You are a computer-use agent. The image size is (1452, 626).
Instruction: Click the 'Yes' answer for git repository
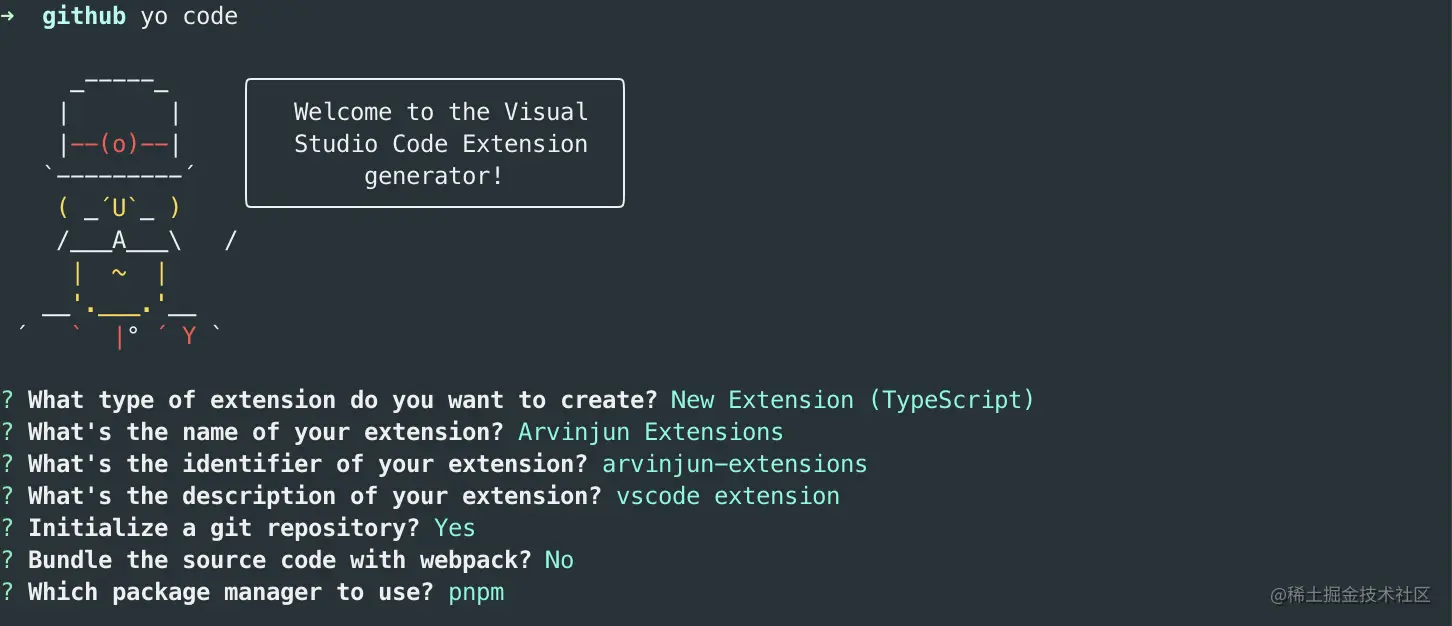click(x=455, y=528)
